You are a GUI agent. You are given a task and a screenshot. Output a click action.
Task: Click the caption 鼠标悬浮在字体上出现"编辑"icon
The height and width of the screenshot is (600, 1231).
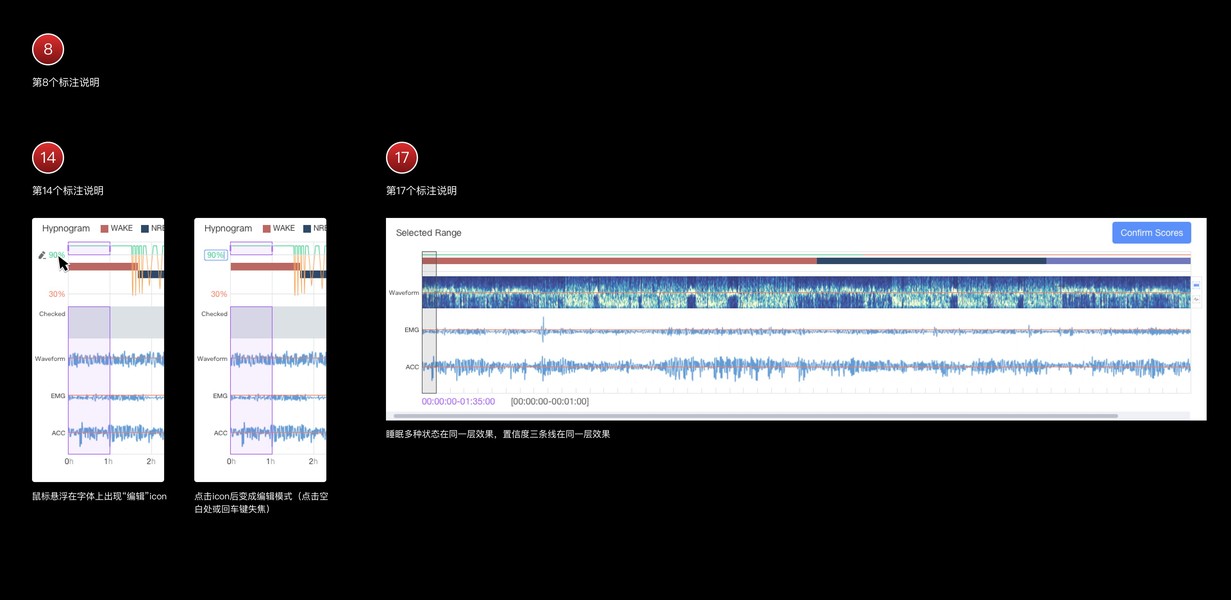[99, 496]
